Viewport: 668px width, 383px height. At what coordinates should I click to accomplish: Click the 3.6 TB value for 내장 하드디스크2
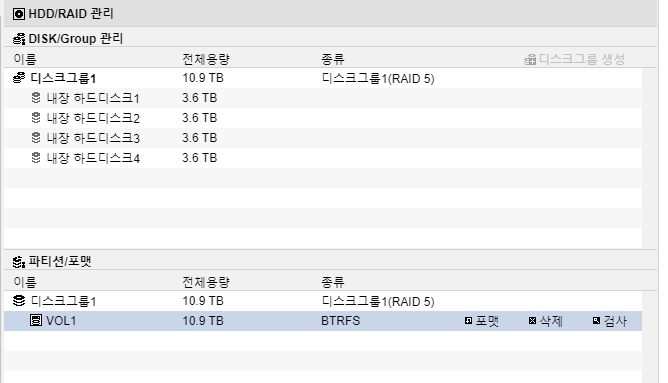click(199, 118)
